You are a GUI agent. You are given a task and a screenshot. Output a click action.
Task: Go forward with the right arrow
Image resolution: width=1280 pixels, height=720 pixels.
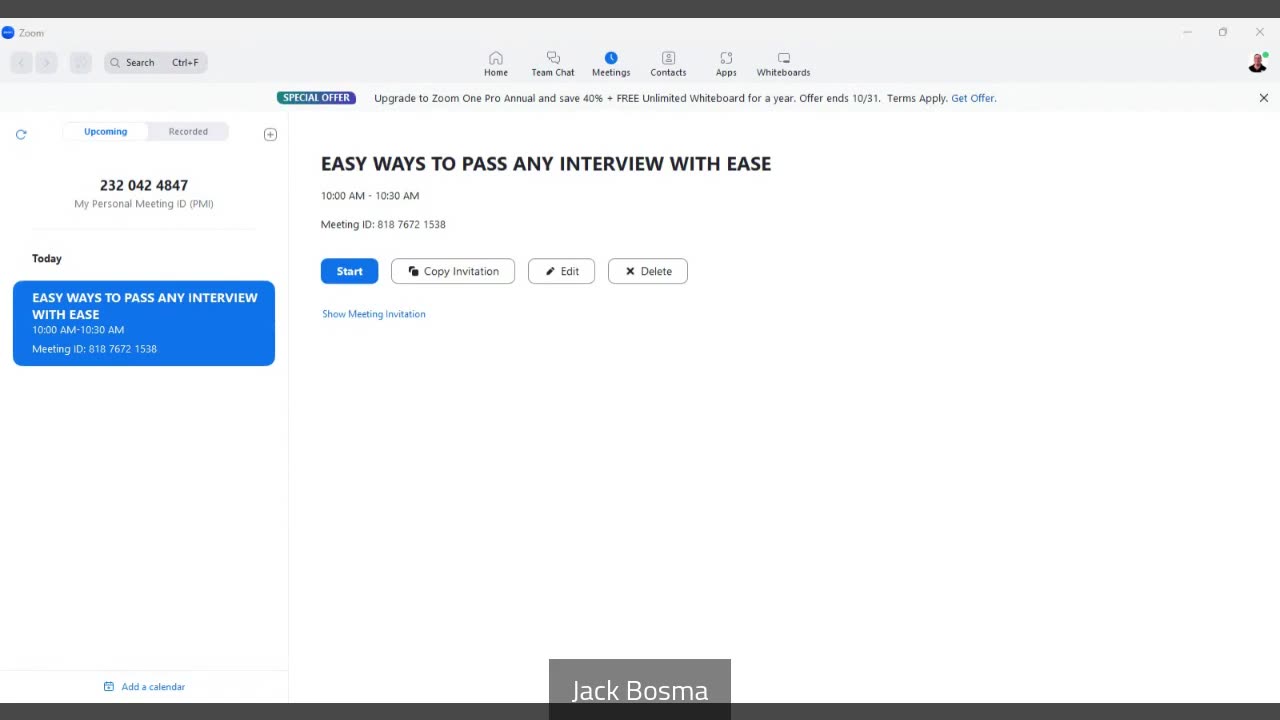tap(46, 62)
